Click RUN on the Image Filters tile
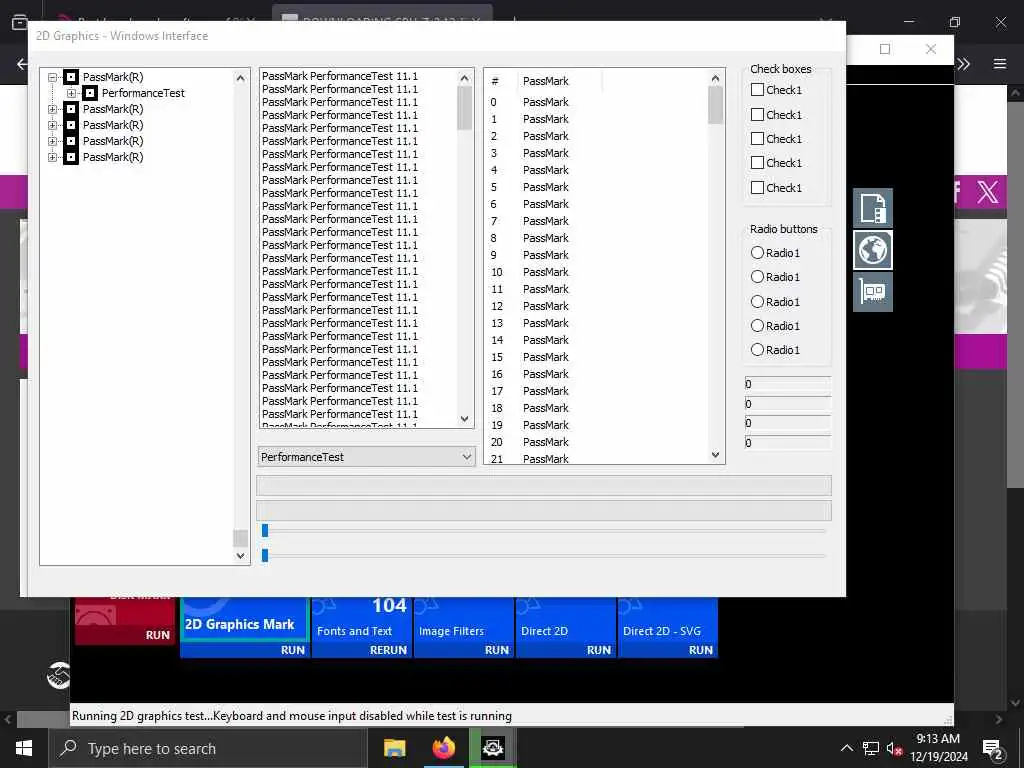Viewport: 1024px width, 768px height. (496, 650)
